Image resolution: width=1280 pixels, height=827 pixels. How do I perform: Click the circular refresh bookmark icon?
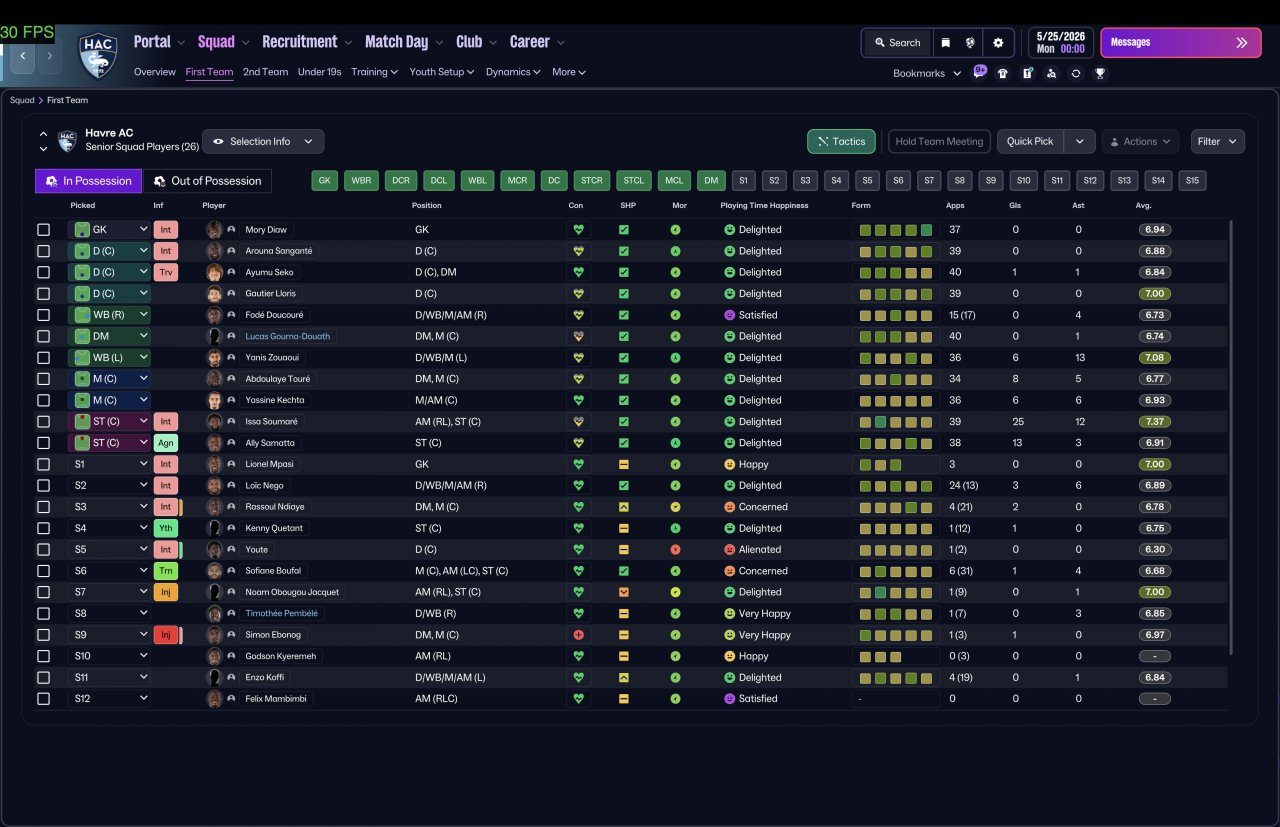(x=1076, y=73)
